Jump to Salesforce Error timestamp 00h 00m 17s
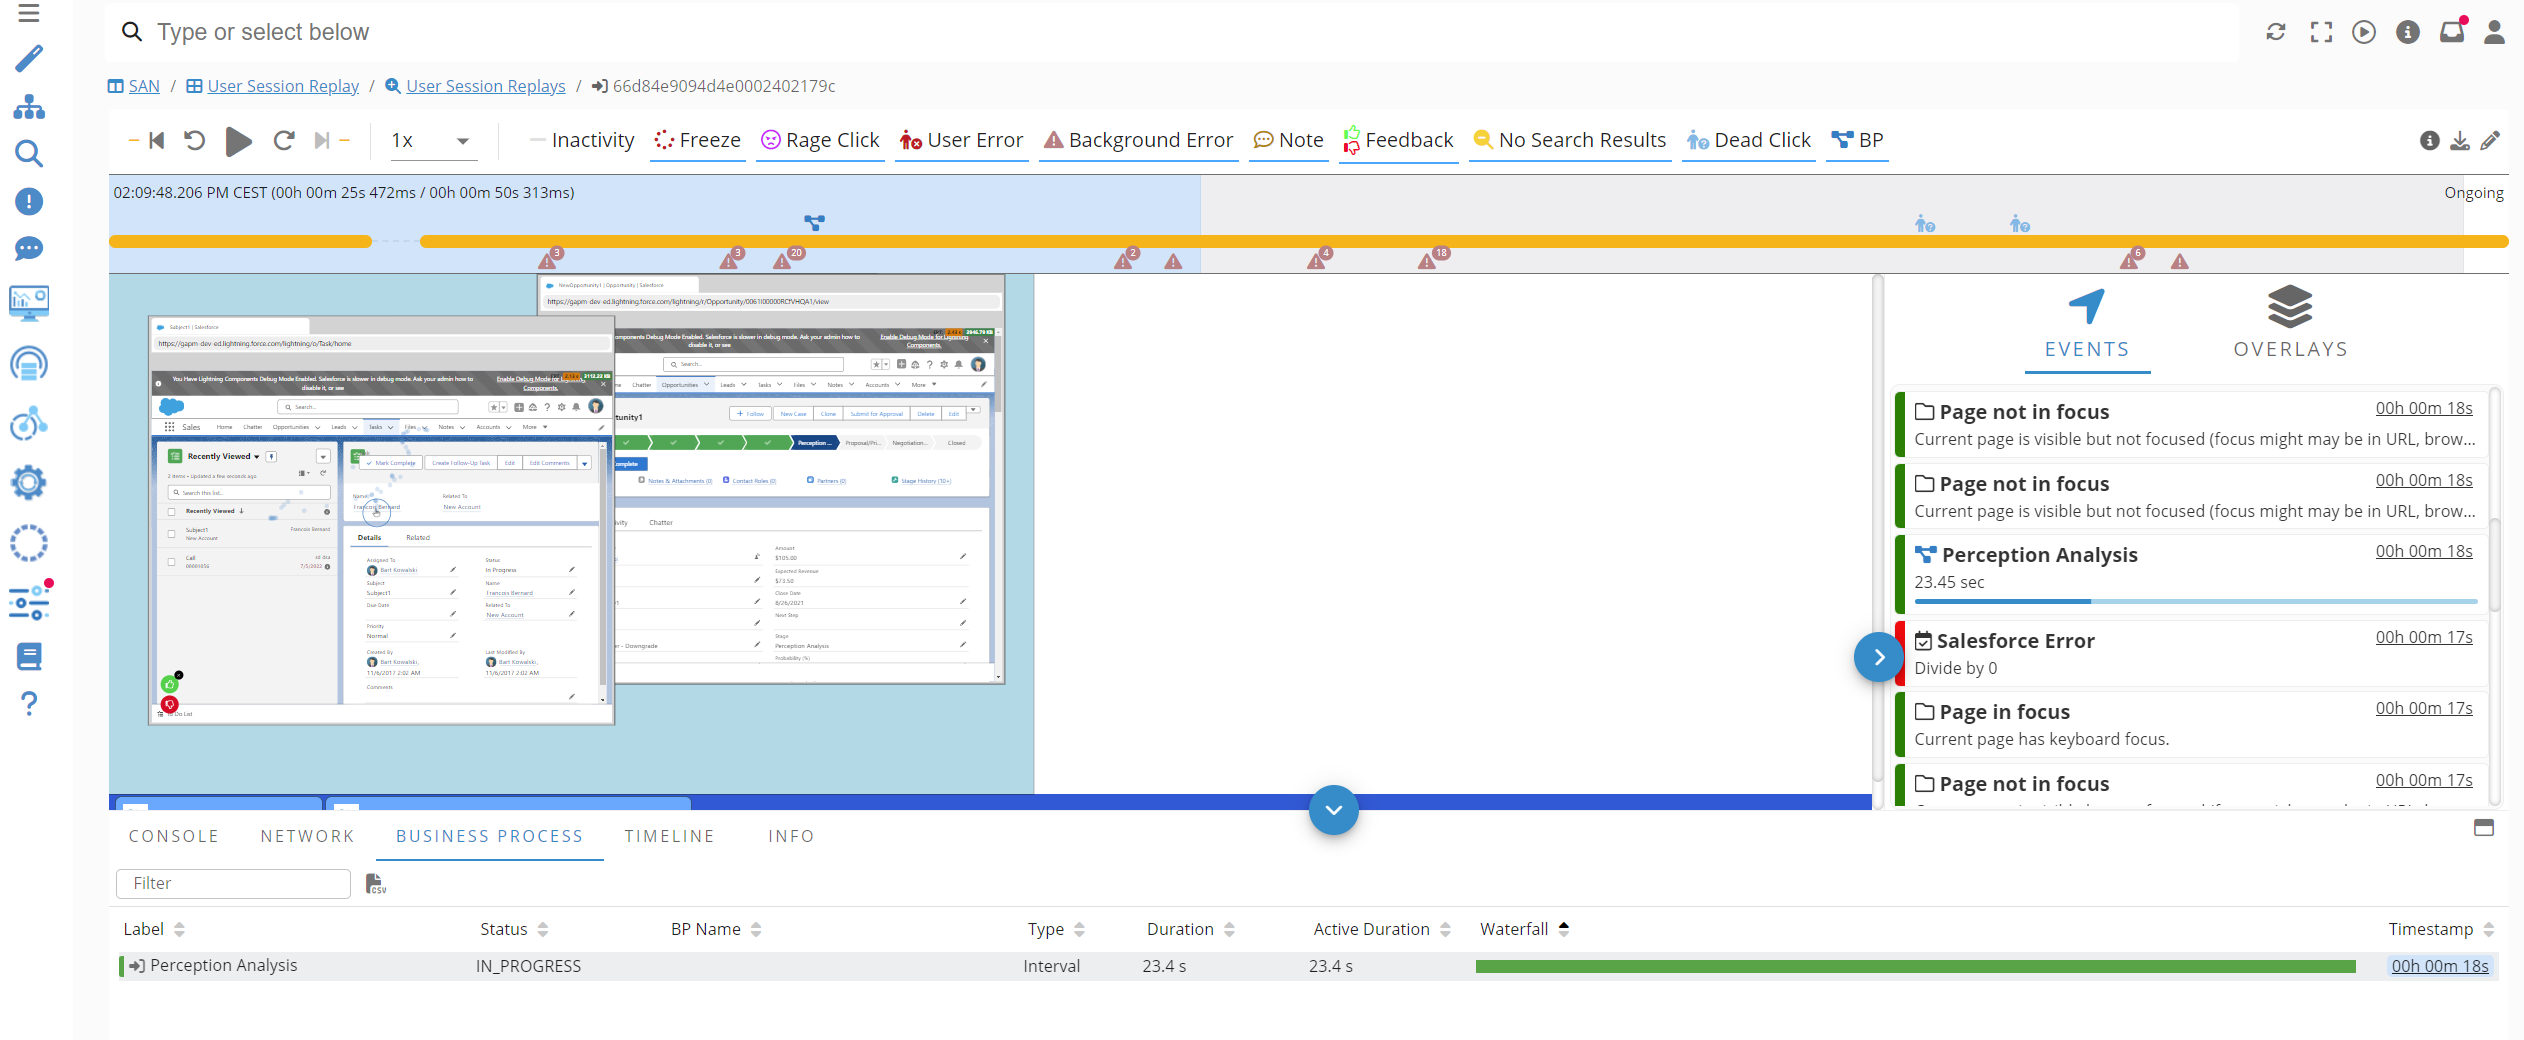This screenshot has width=2524, height=1040. coord(2424,637)
